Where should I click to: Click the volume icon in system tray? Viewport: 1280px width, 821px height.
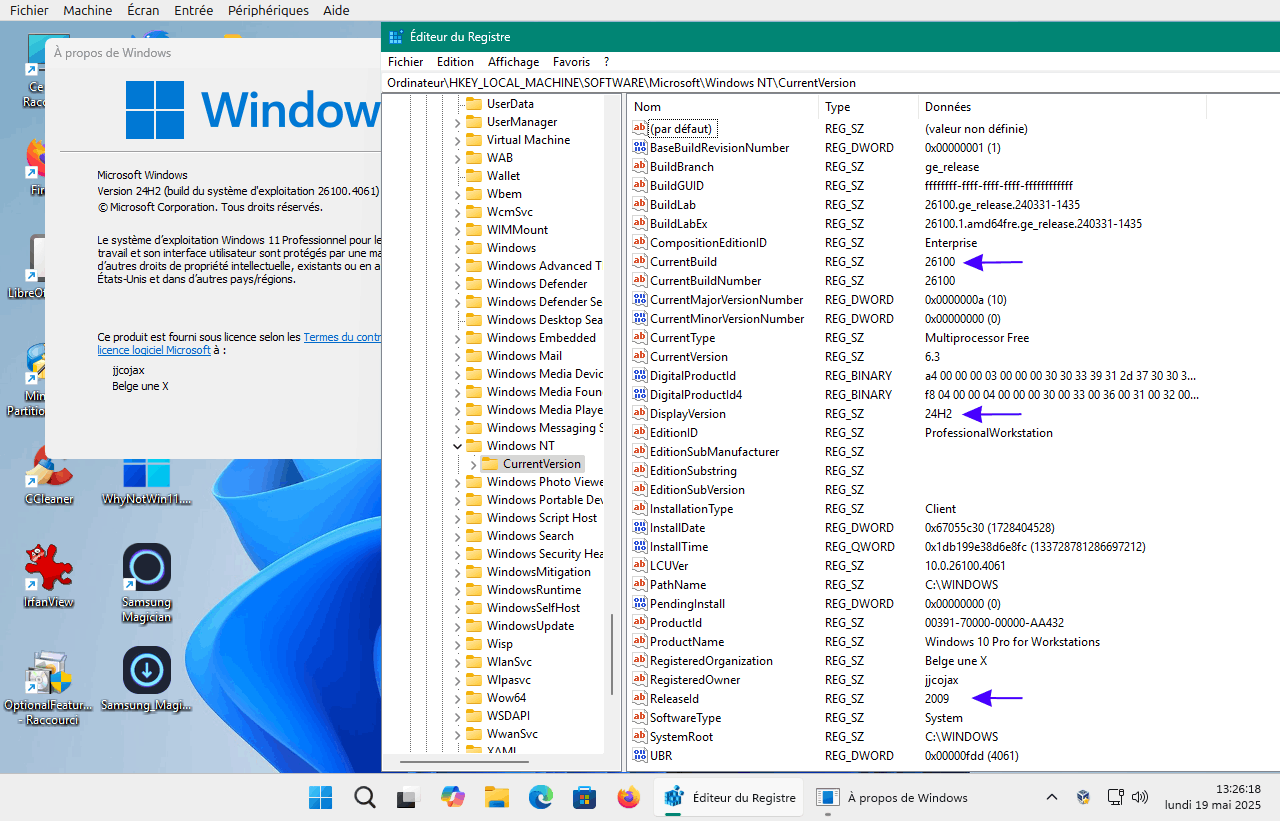(x=1139, y=797)
